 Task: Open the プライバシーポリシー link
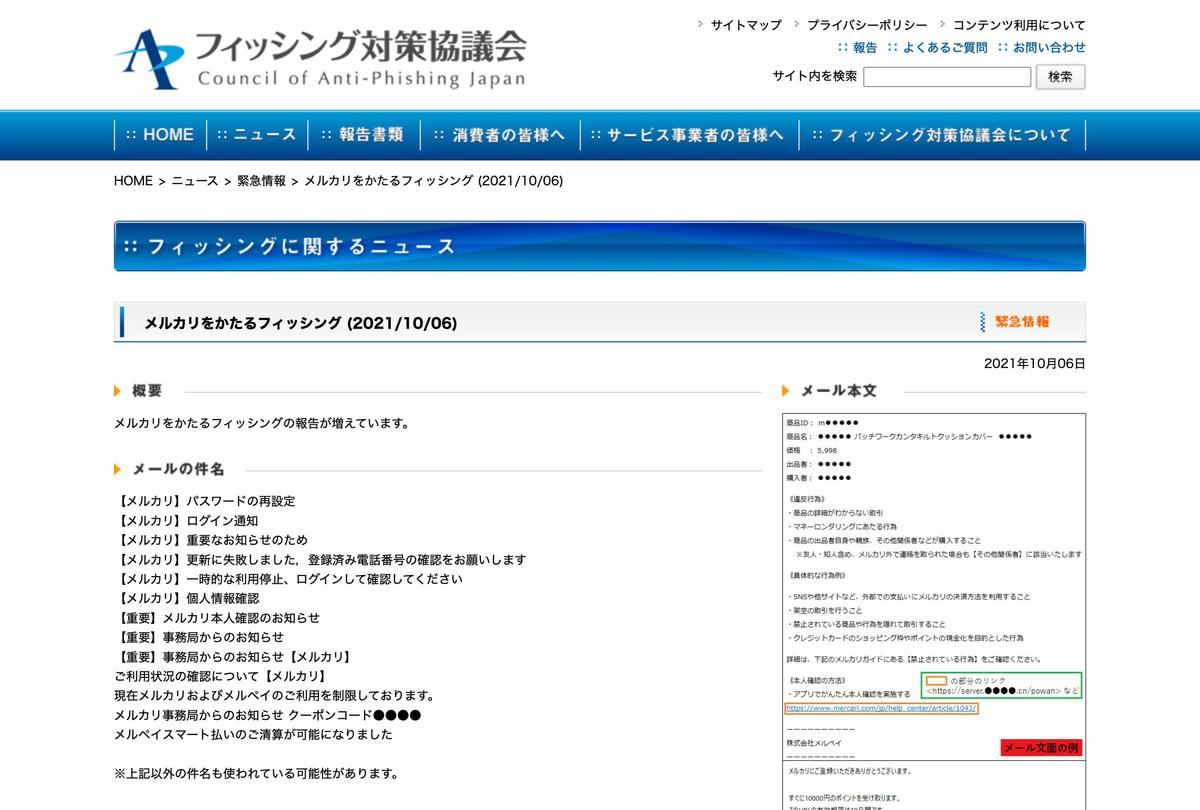pyautogui.click(x=867, y=25)
